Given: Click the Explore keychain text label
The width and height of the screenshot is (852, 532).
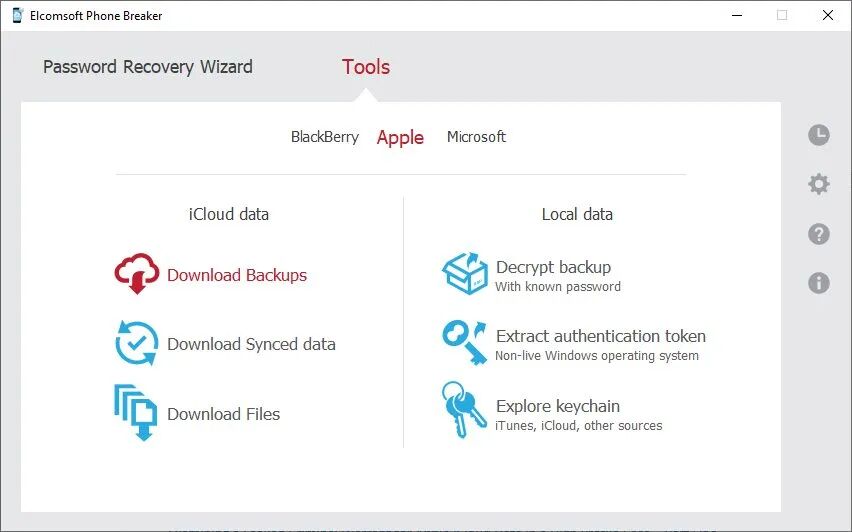Looking at the screenshot, I should tap(557, 406).
